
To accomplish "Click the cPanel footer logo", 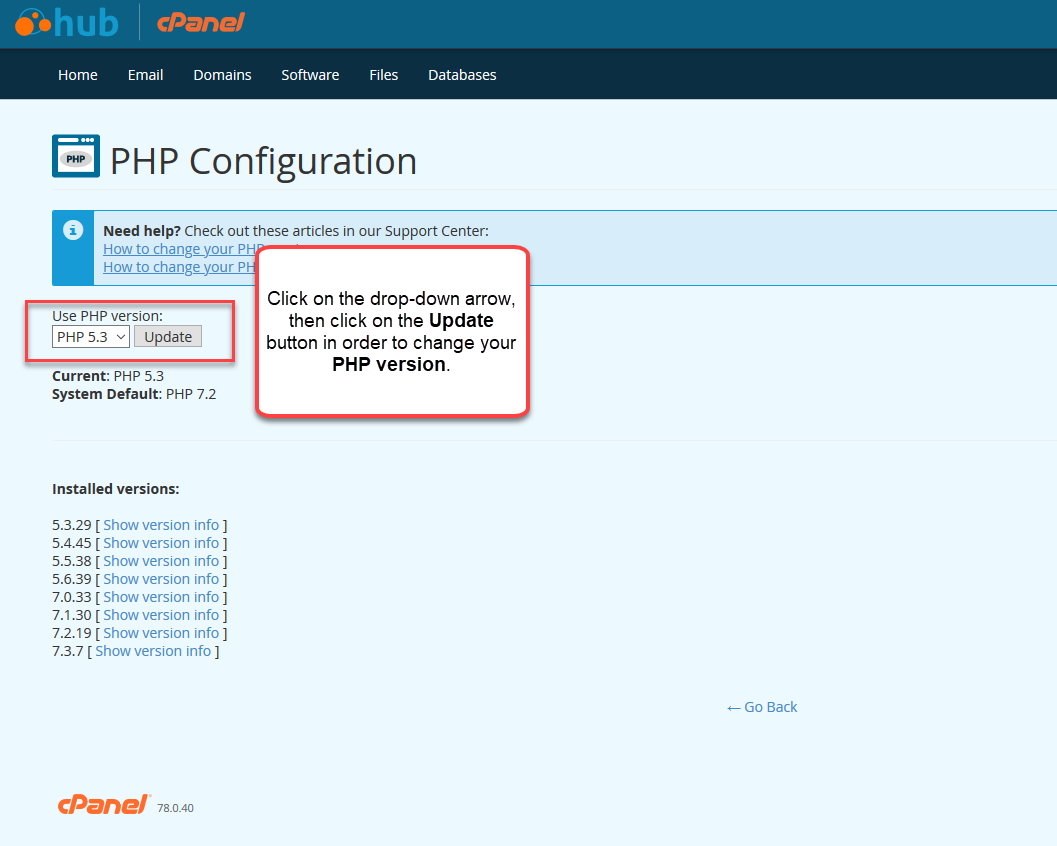I will 104,805.
